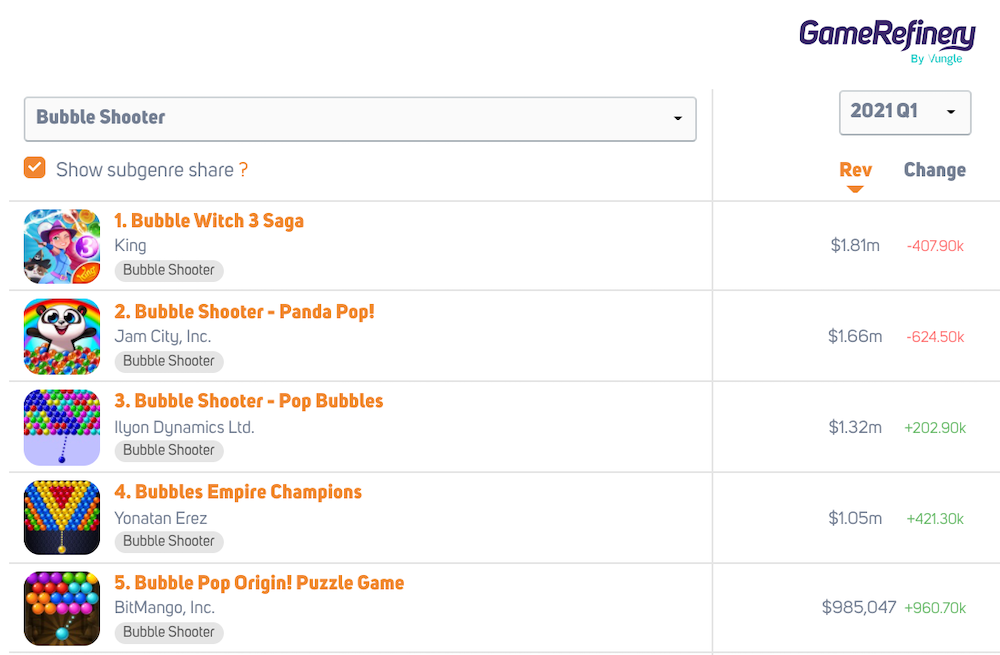This screenshot has height=655, width=1000.
Task: Open the Bubbles Empire Champions title link
Action: click(238, 492)
